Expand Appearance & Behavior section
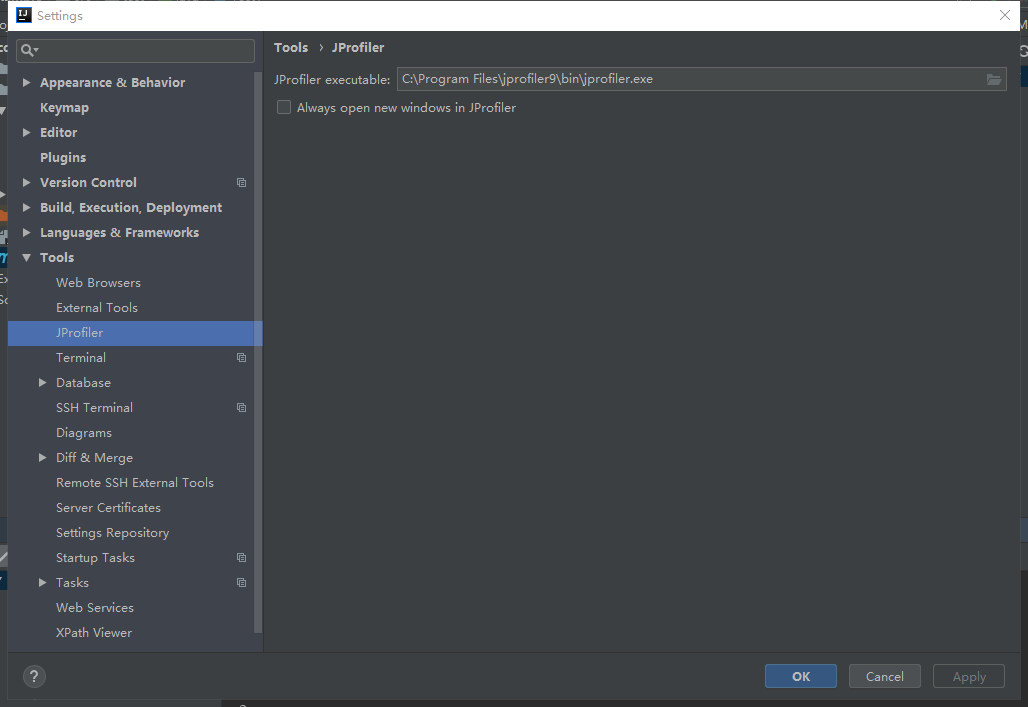 [x=26, y=82]
